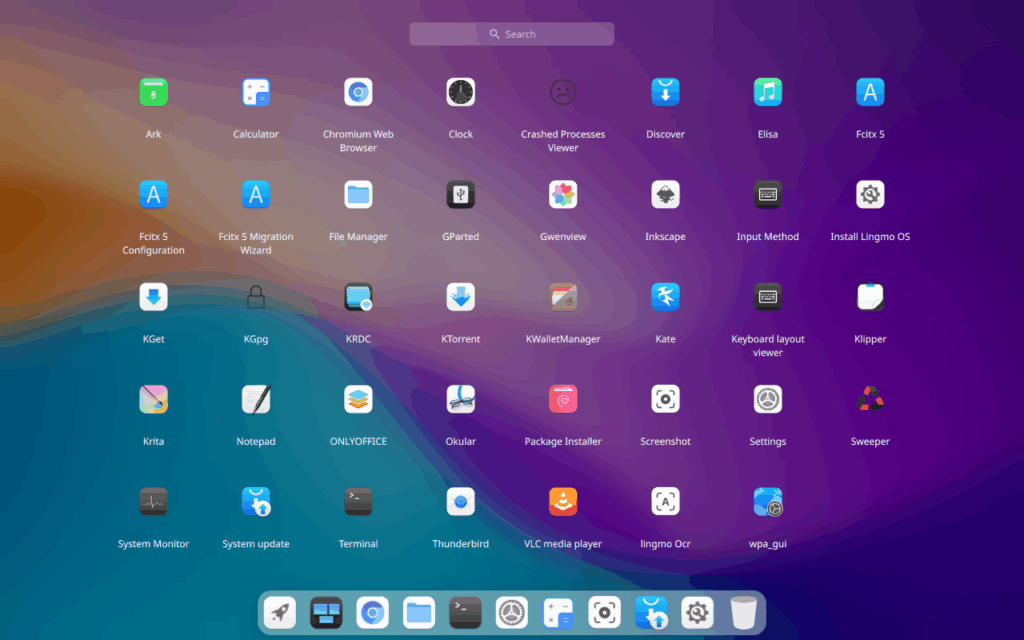The image size is (1024, 640).
Task: Open the Discover software center
Action: click(665, 93)
